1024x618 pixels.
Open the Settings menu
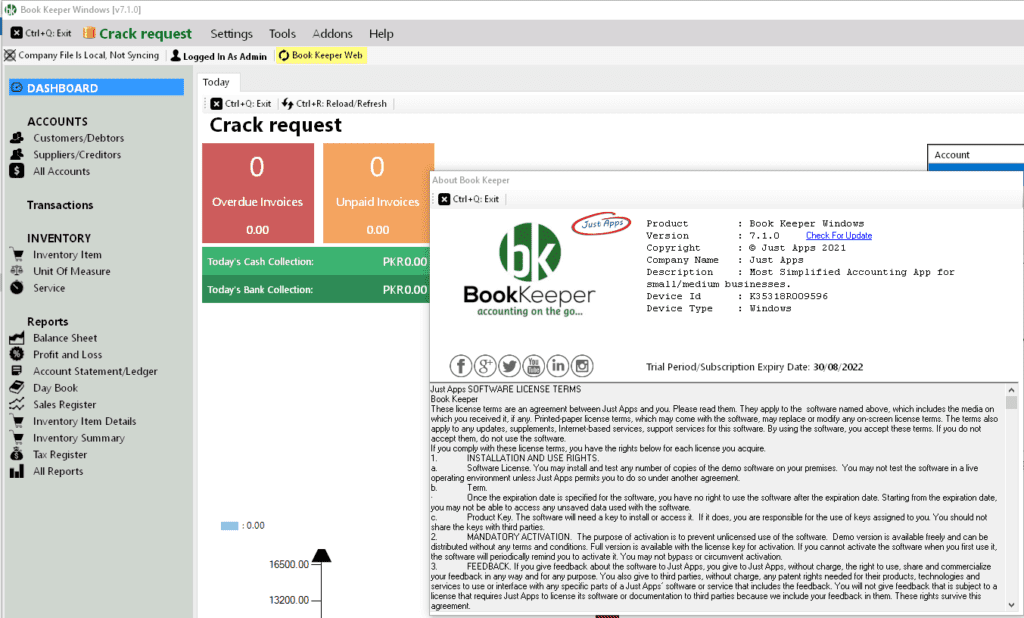tap(231, 34)
